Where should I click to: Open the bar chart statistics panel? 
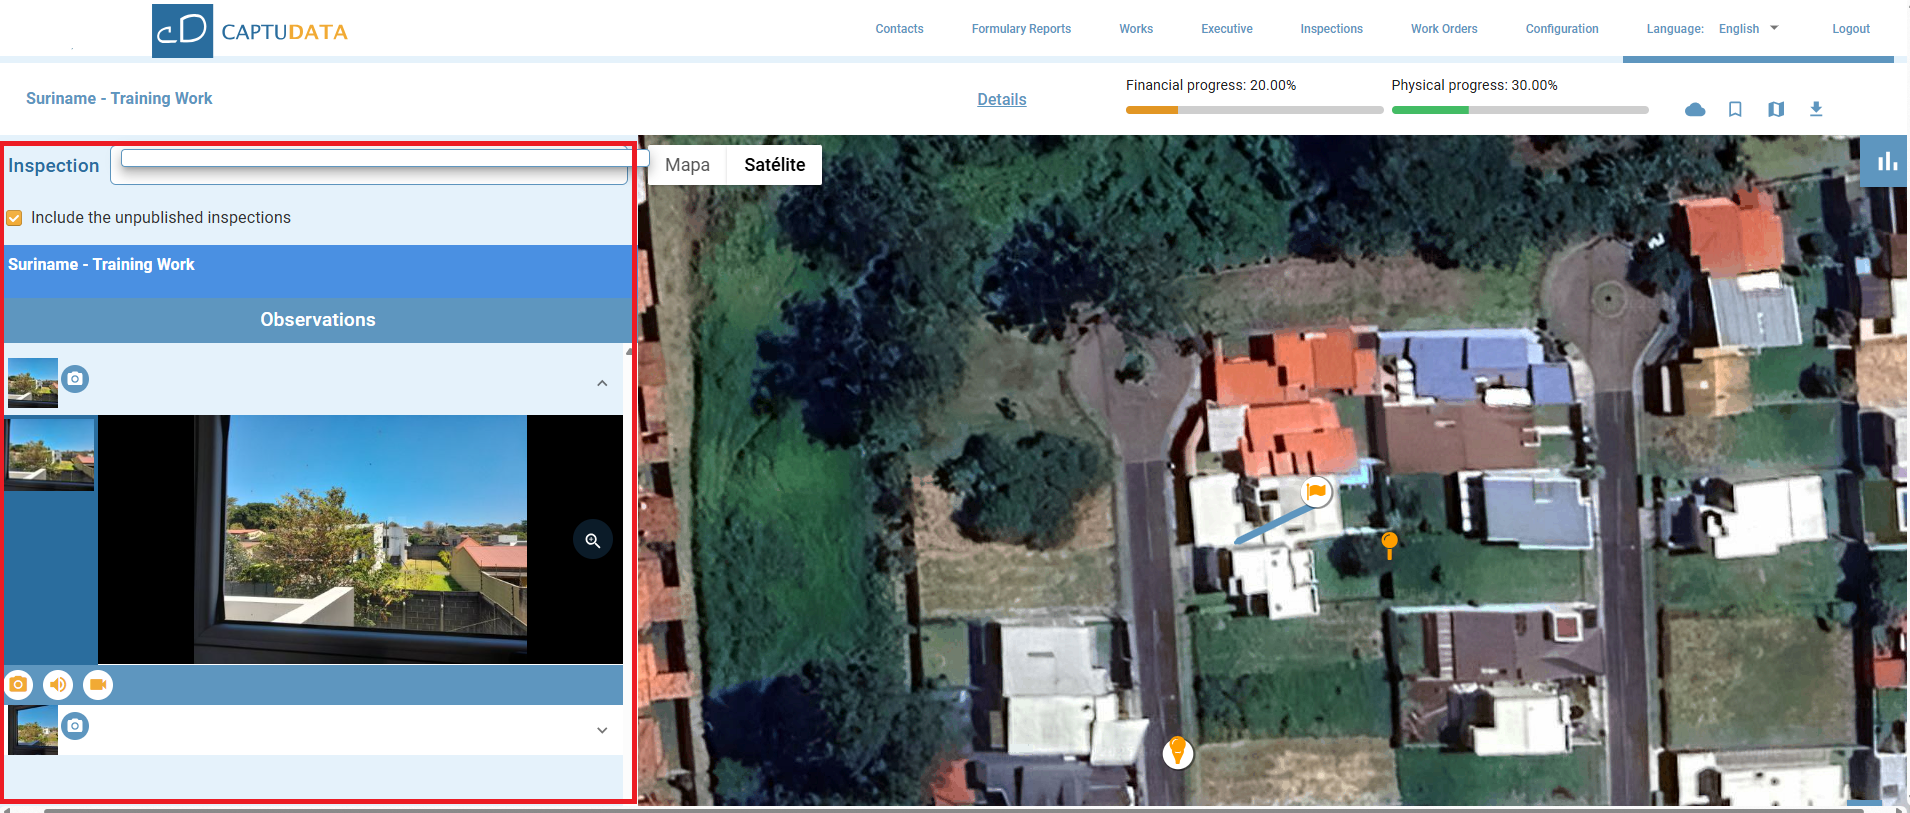tap(1886, 162)
